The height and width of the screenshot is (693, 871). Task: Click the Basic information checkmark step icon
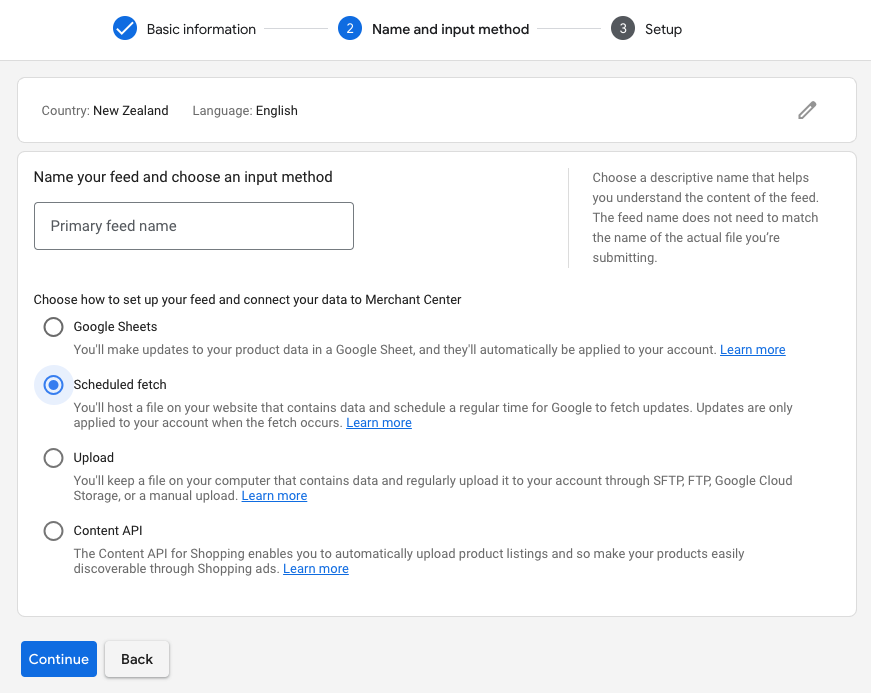(x=125, y=28)
